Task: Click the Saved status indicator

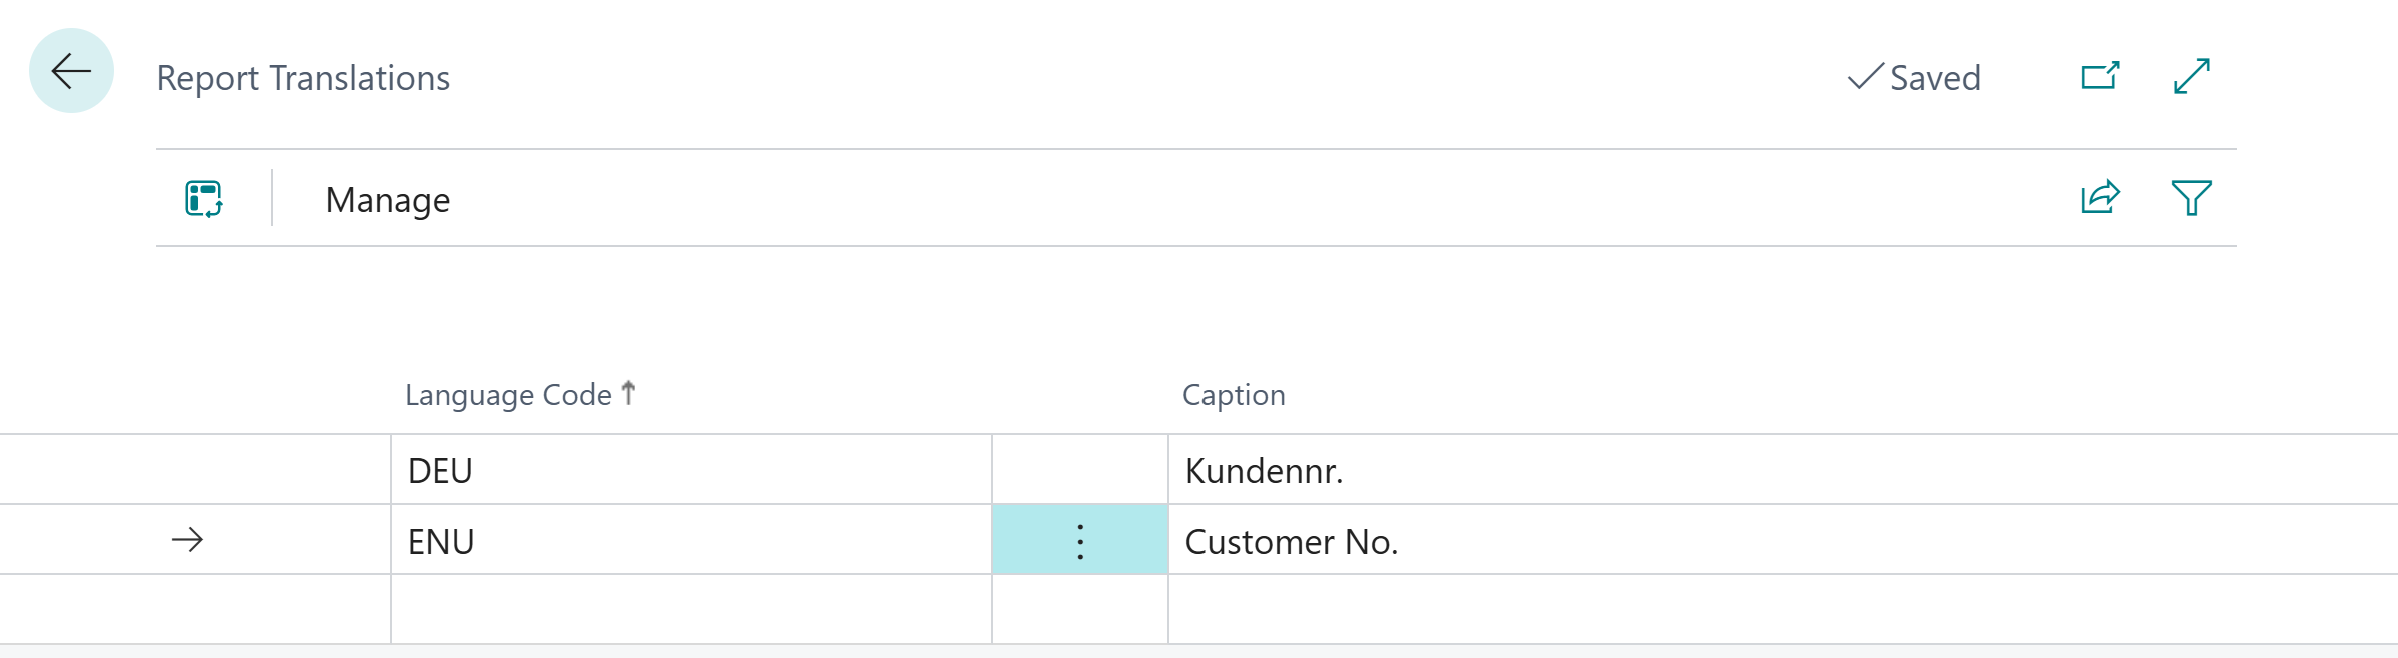Action: click(x=1915, y=78)
